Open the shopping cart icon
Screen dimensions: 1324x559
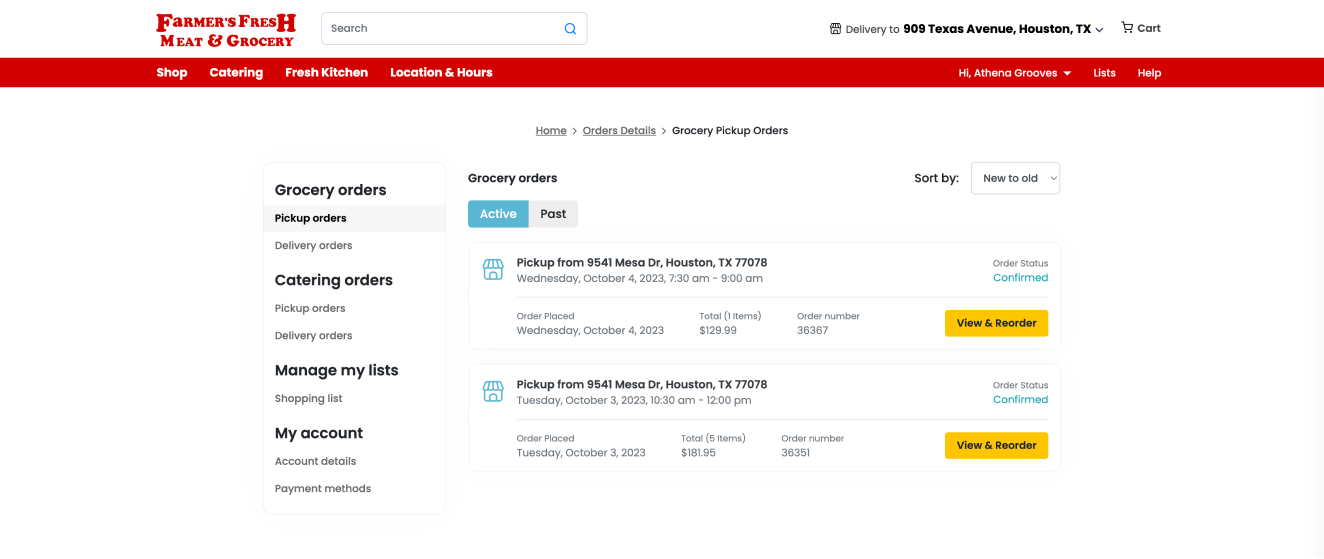tap(1127, 28)
